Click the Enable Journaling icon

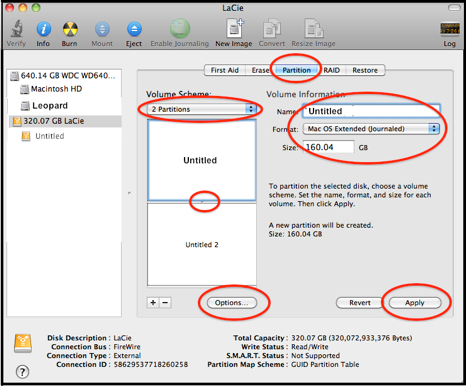(x=180, y=28)
